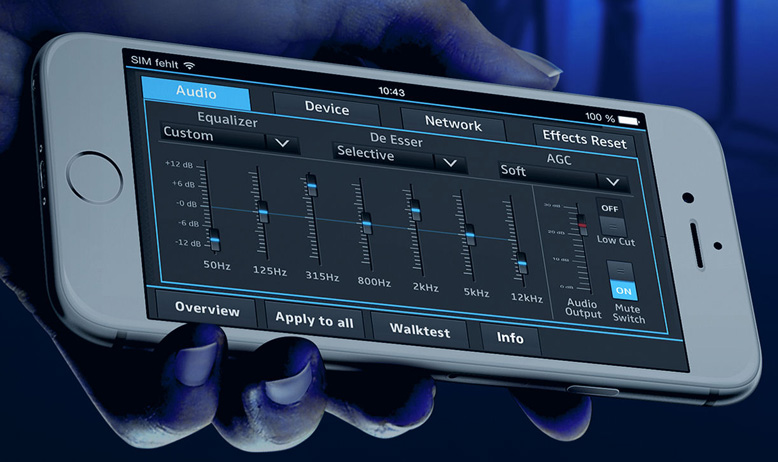Expand the Equalizer Custom dropdown
778x462 pixels.
[x=228, y=139]
